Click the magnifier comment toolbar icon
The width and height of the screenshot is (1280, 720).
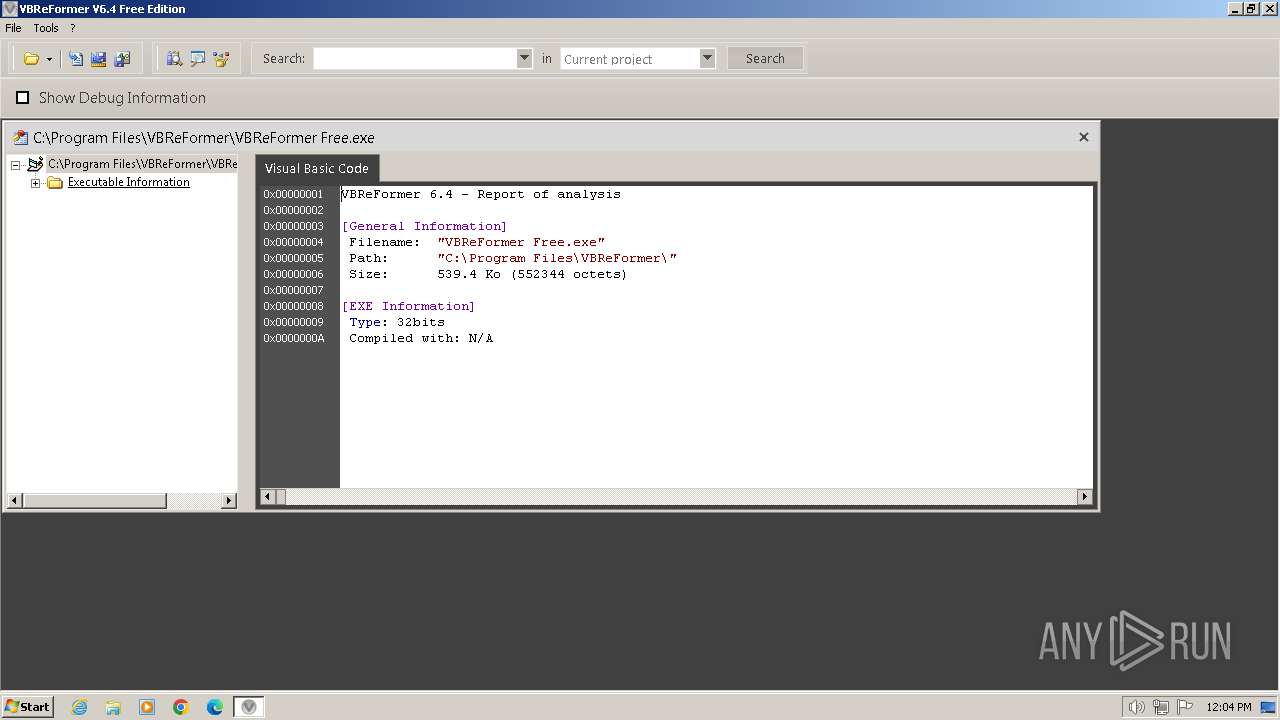pos(198,59)
